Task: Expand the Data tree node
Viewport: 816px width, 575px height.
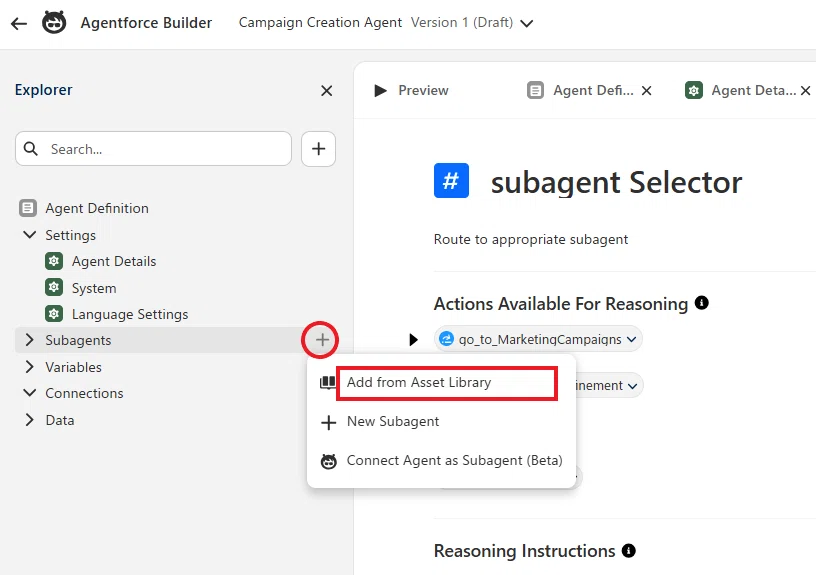Action: [x=30, y=420]
